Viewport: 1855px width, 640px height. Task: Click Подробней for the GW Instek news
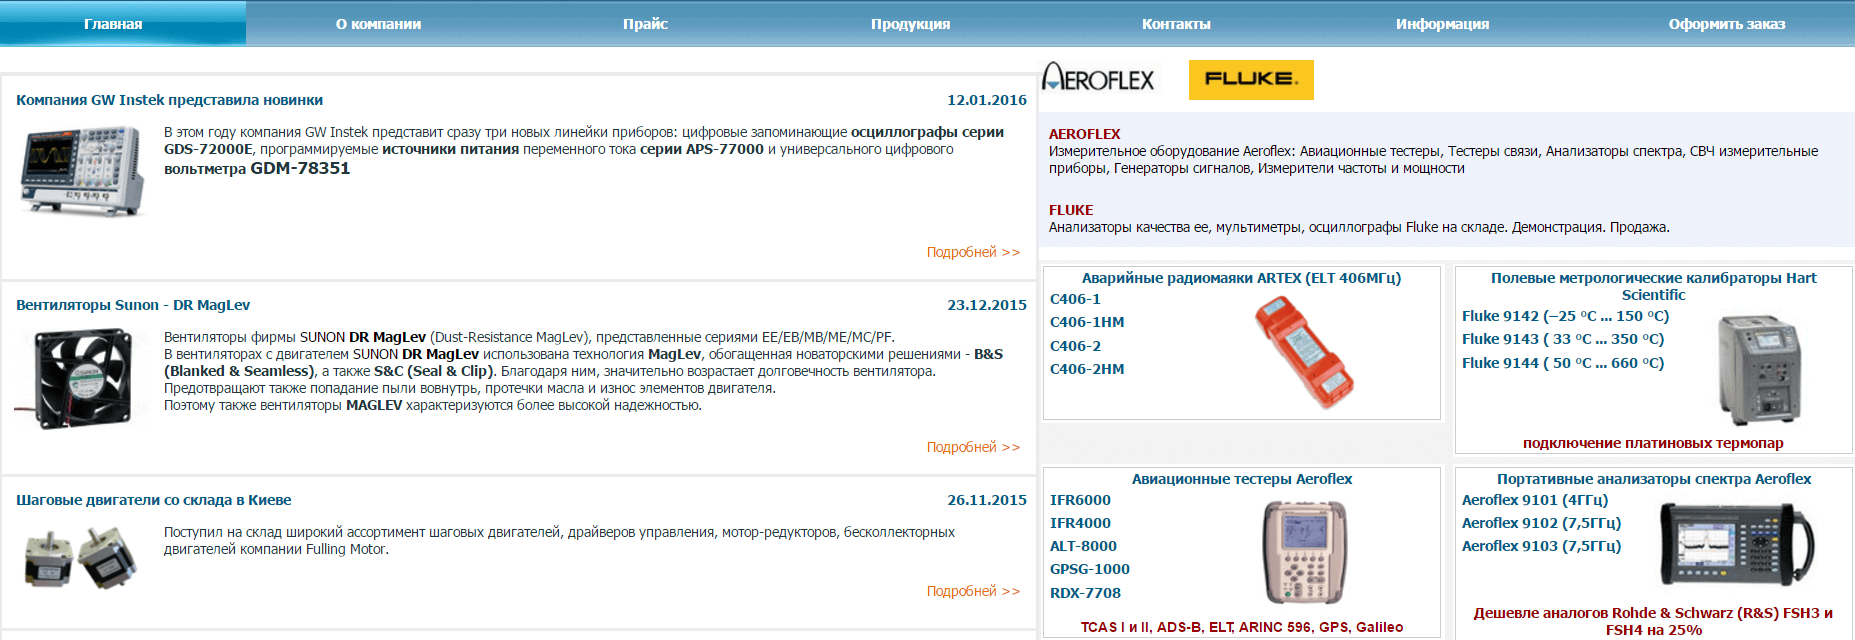(x=973, y=252)
